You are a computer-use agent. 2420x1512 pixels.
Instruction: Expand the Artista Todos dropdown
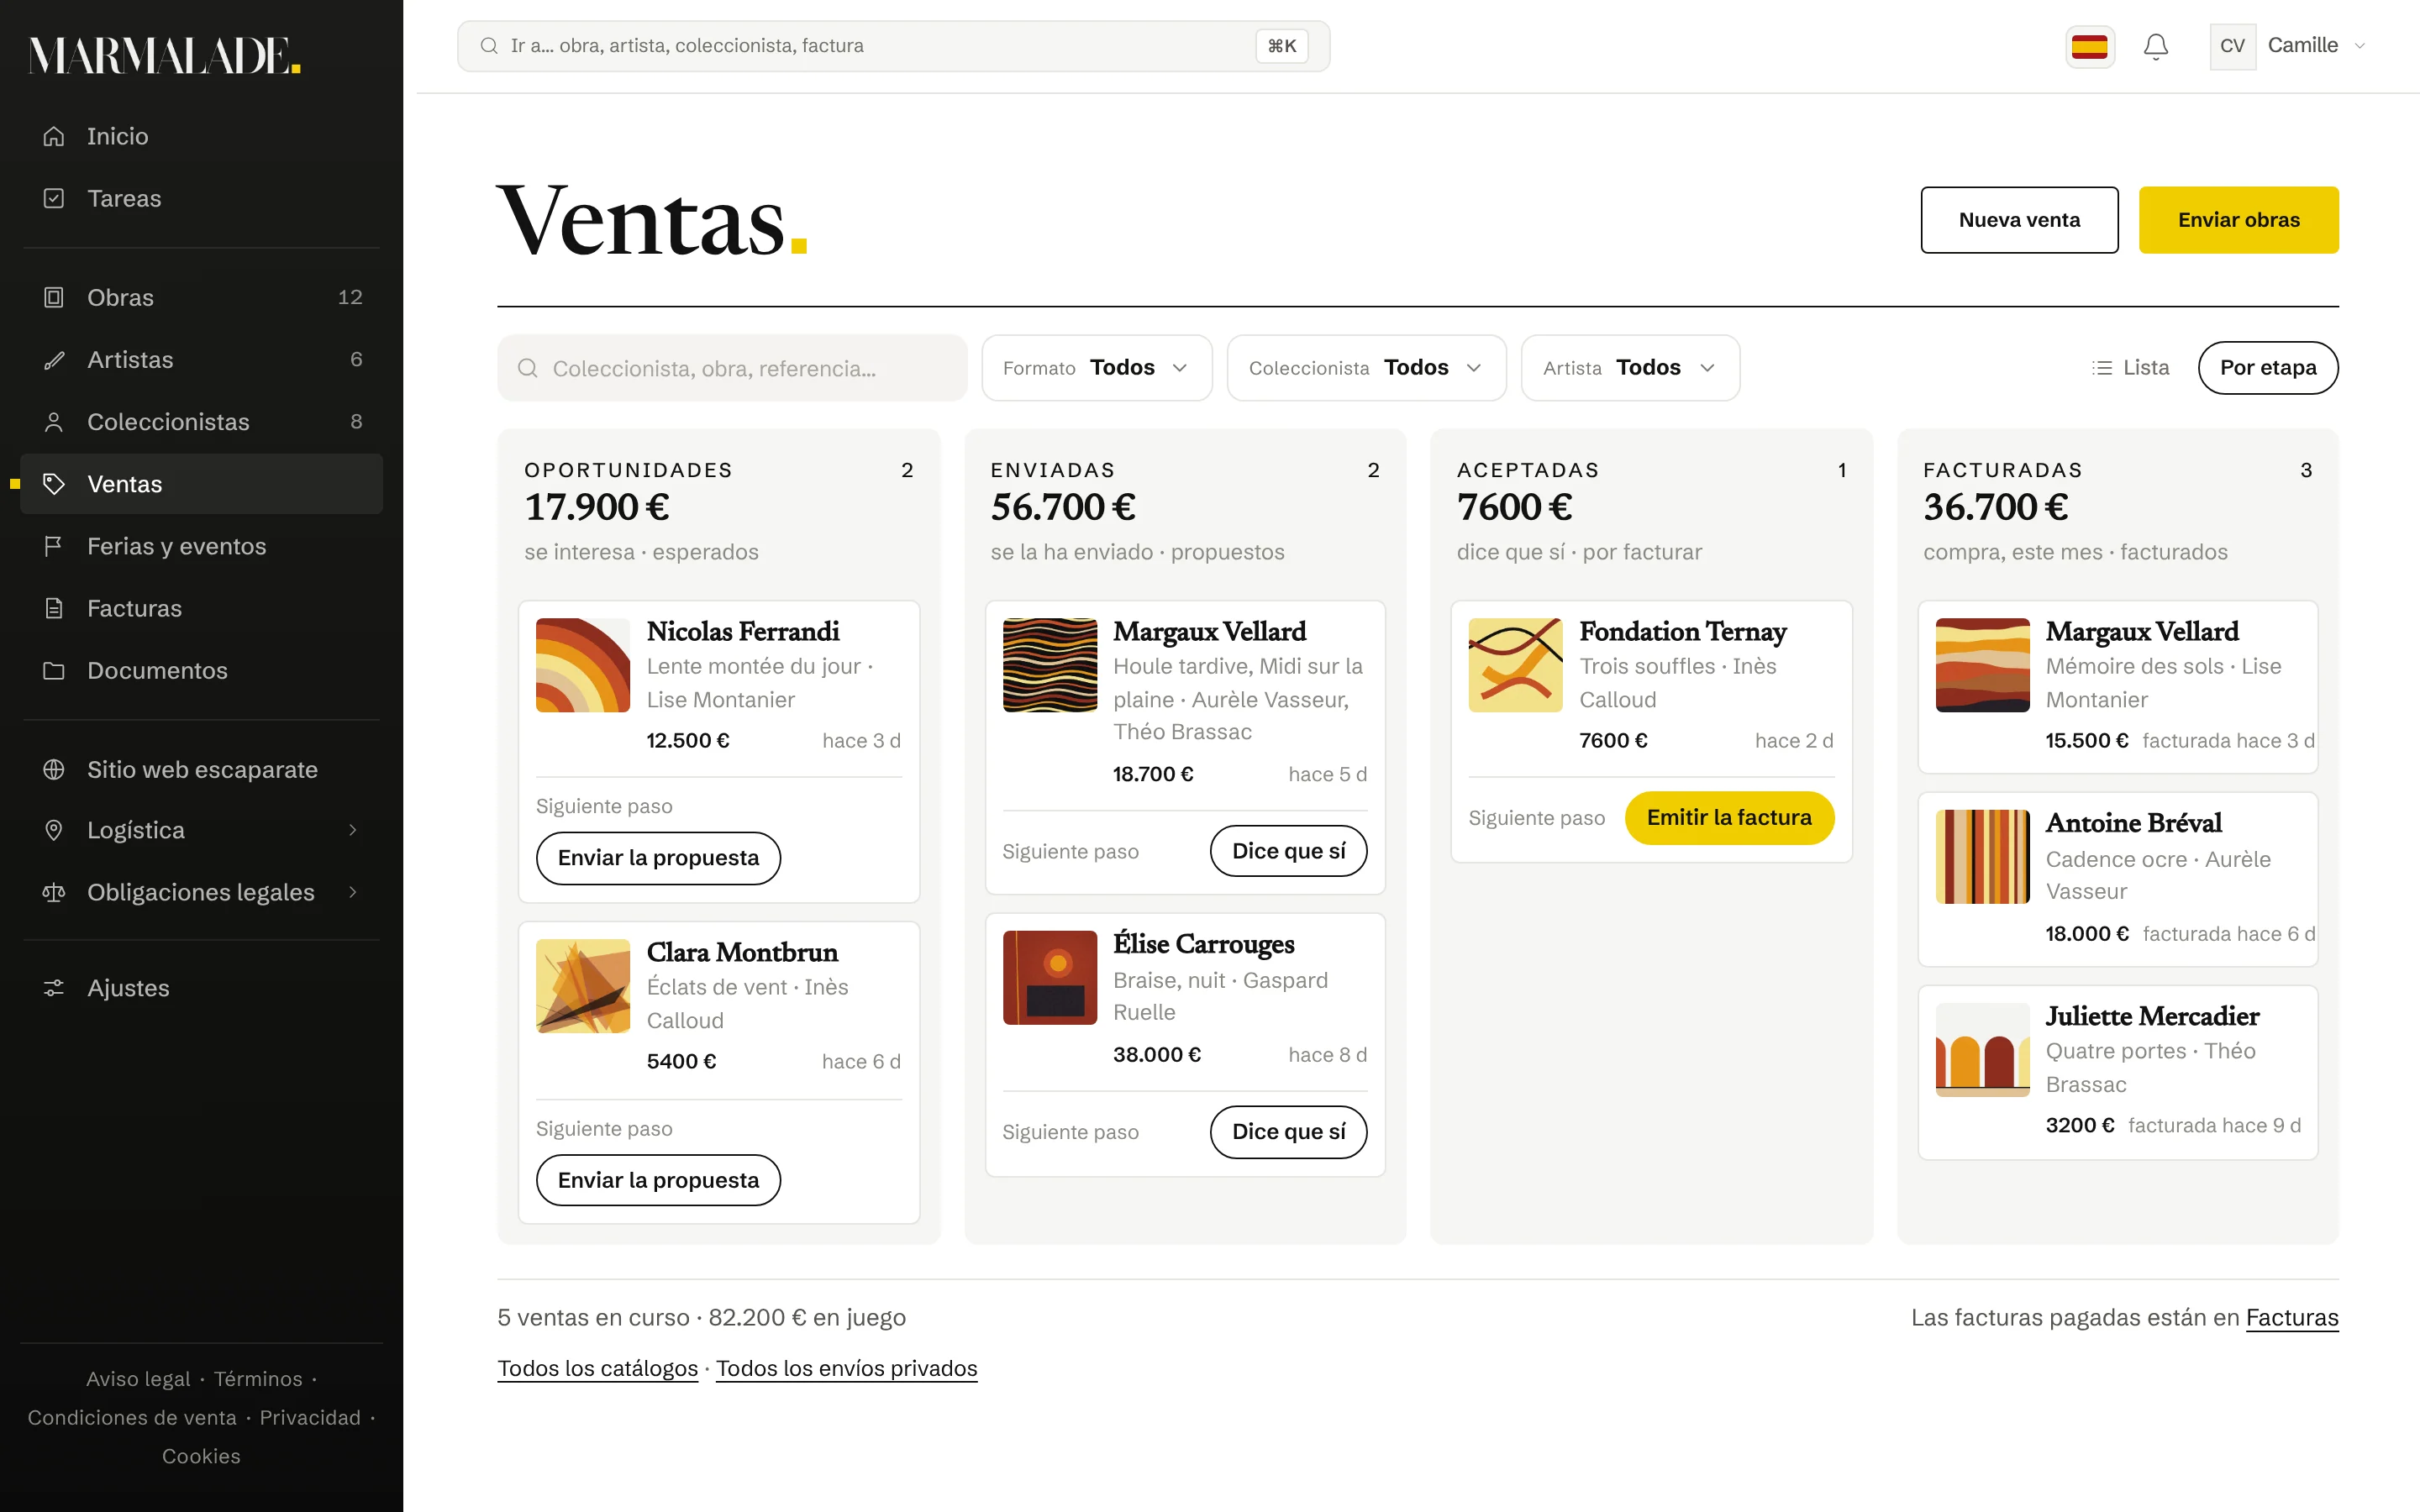(x=1630, y=368)
